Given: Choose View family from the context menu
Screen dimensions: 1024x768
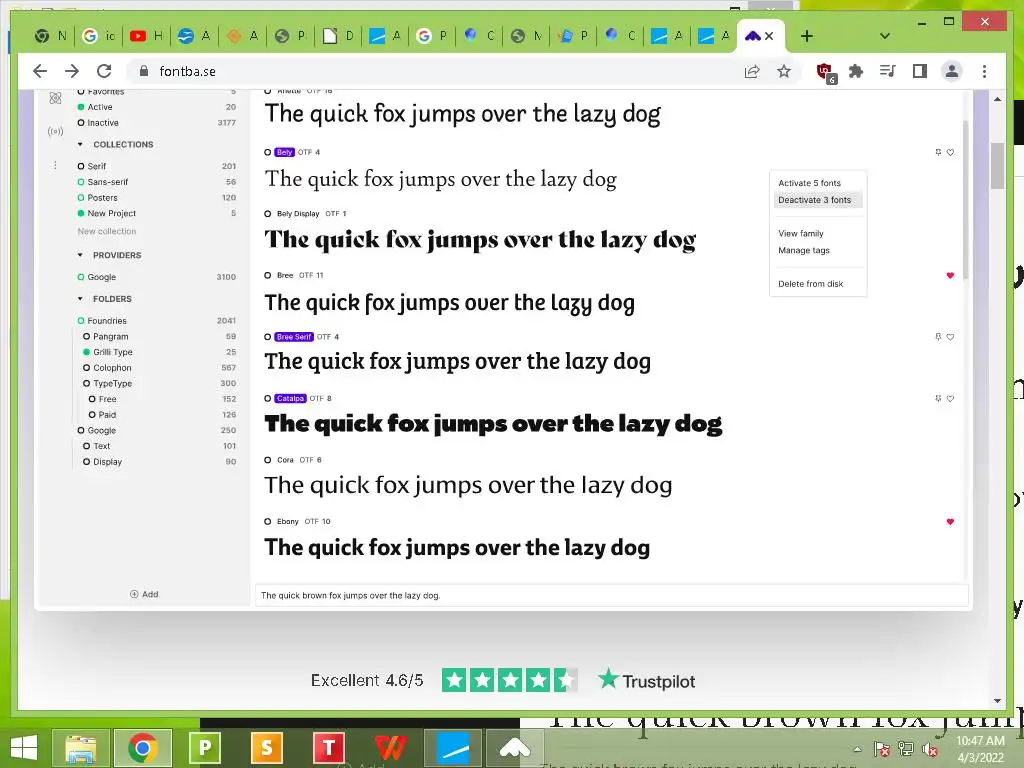Looking at the screenshot, I should pyautogui.click(x=801, y=233).
